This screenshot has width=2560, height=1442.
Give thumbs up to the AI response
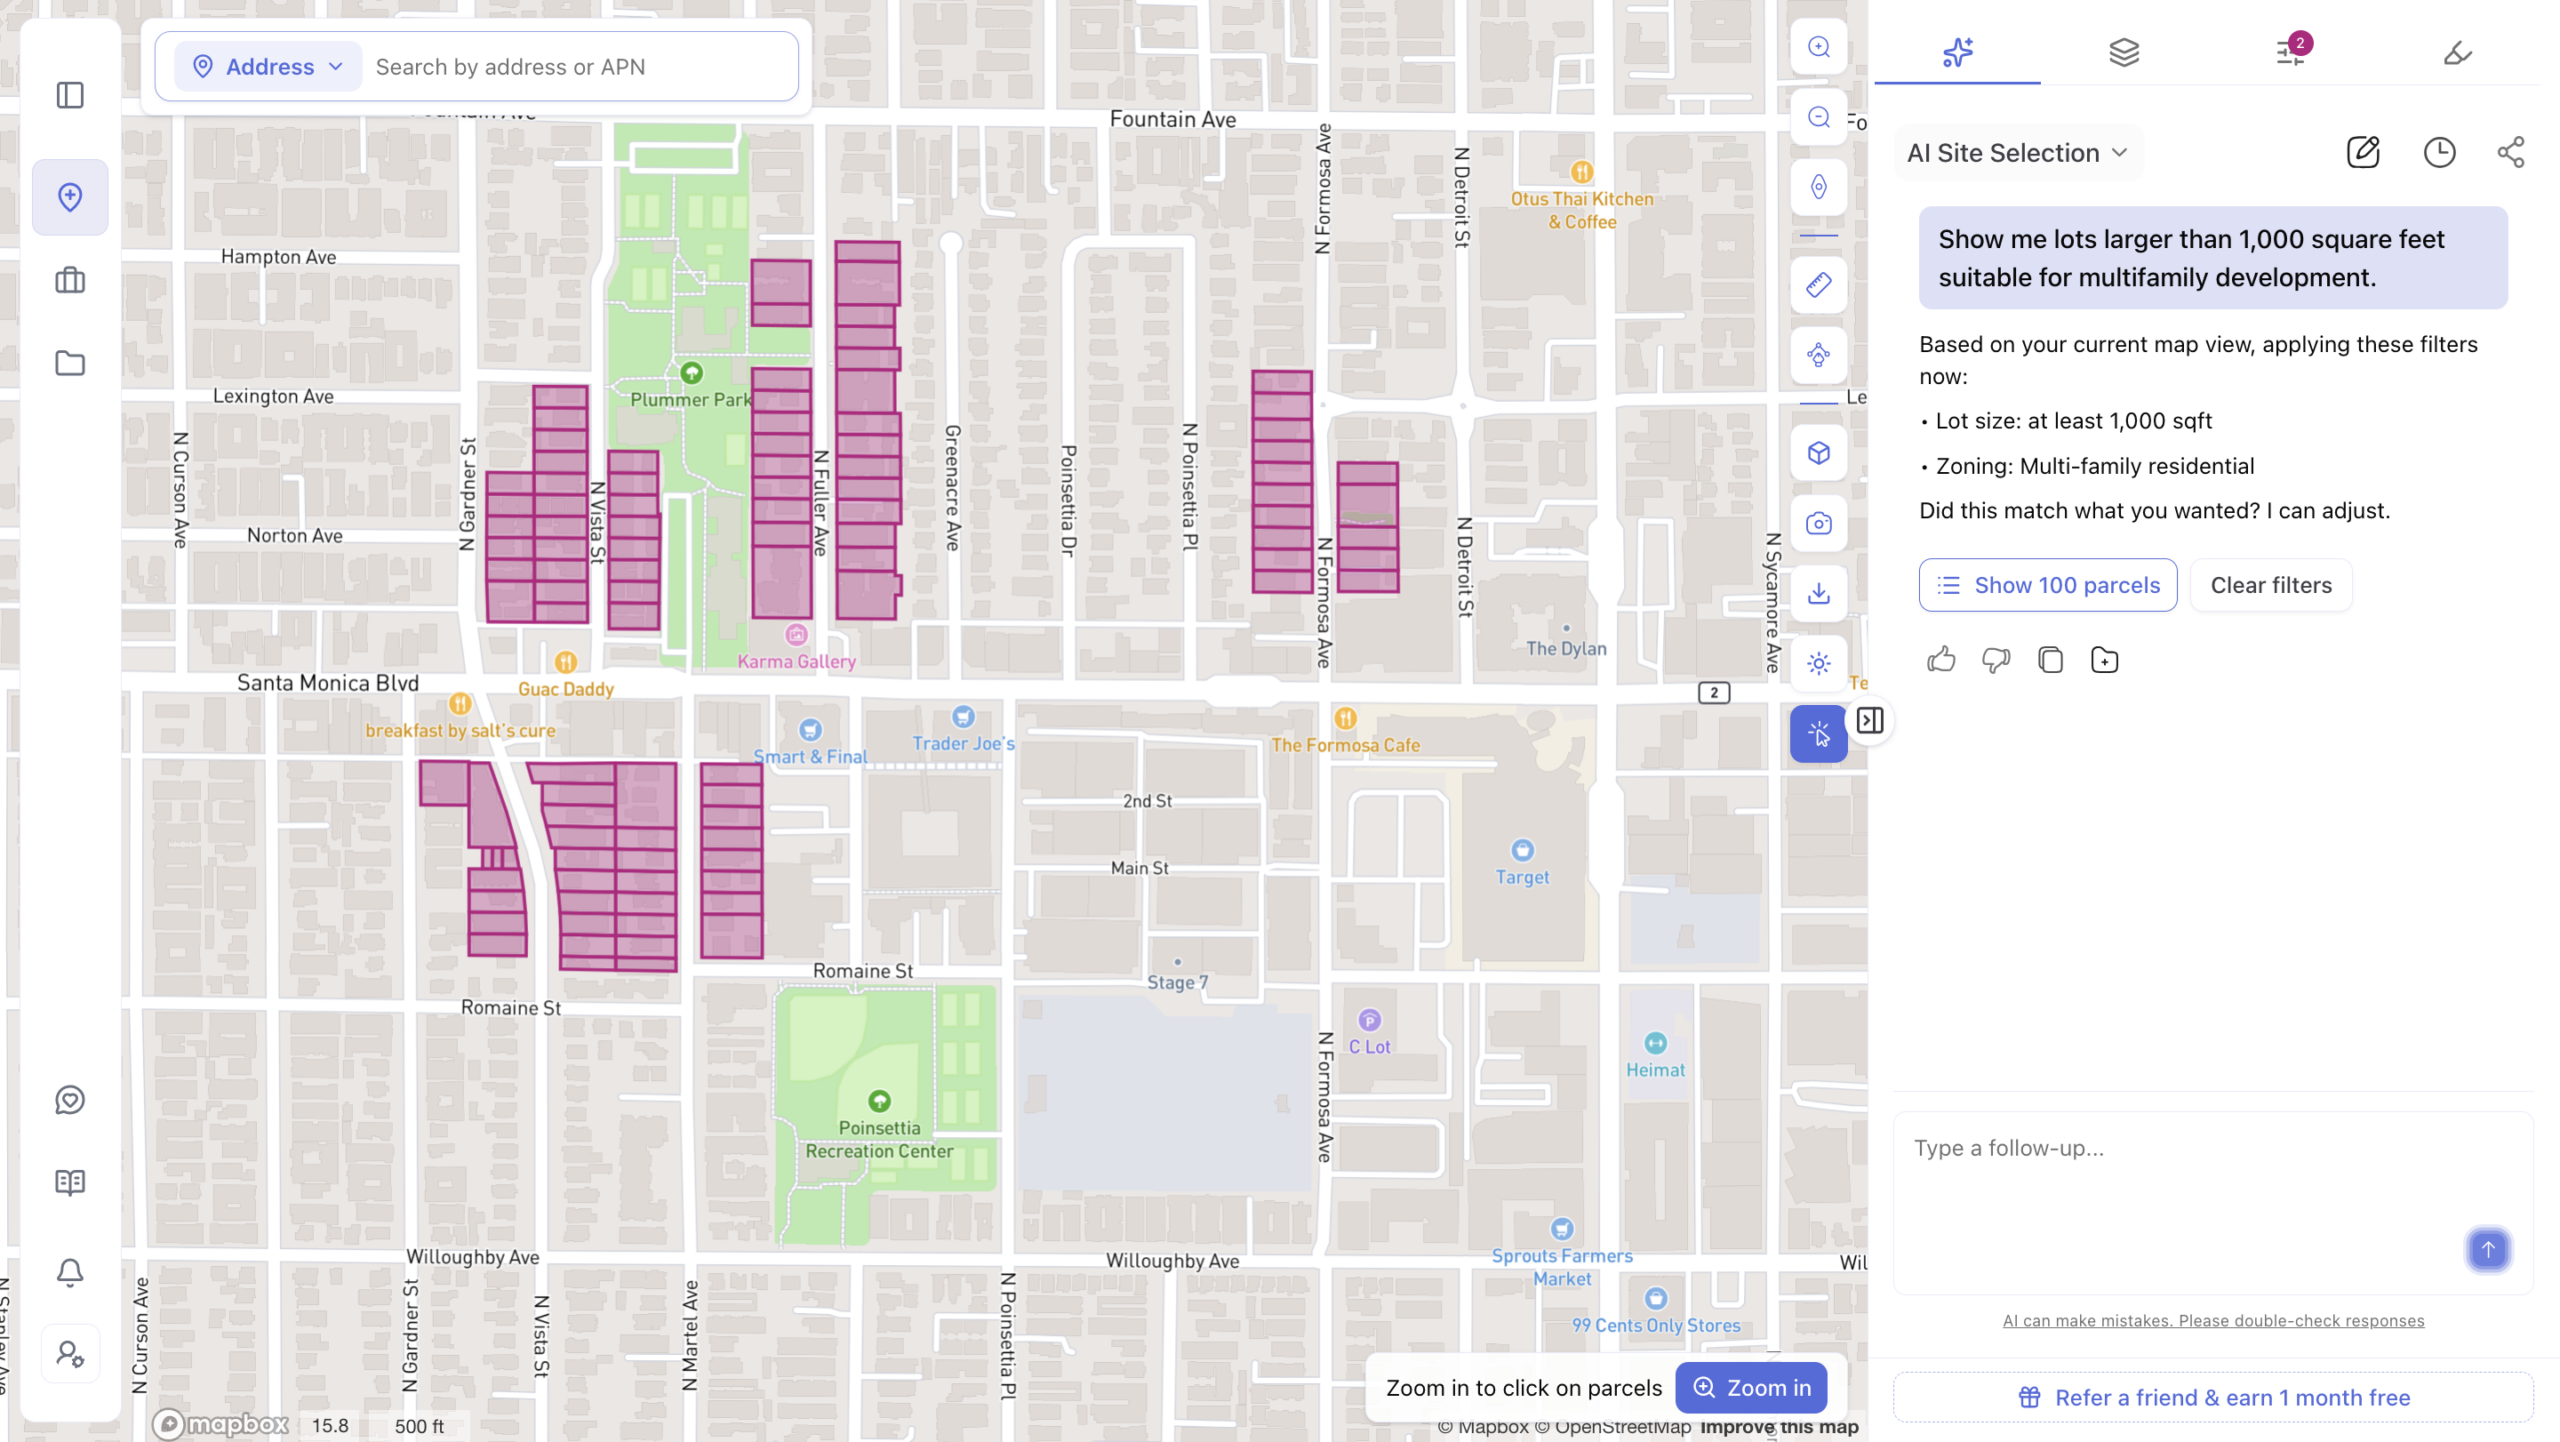click(1941, 660)
